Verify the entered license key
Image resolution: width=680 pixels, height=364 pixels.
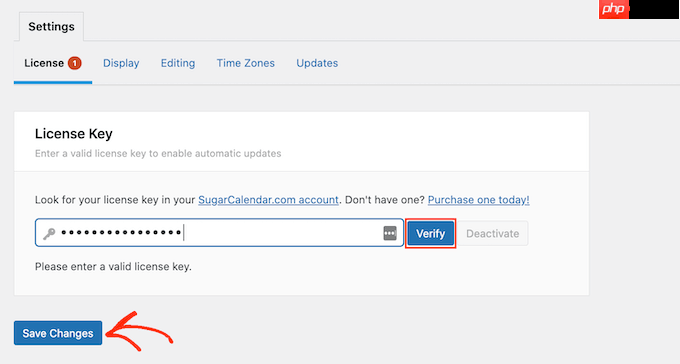(x=431, y=233)
